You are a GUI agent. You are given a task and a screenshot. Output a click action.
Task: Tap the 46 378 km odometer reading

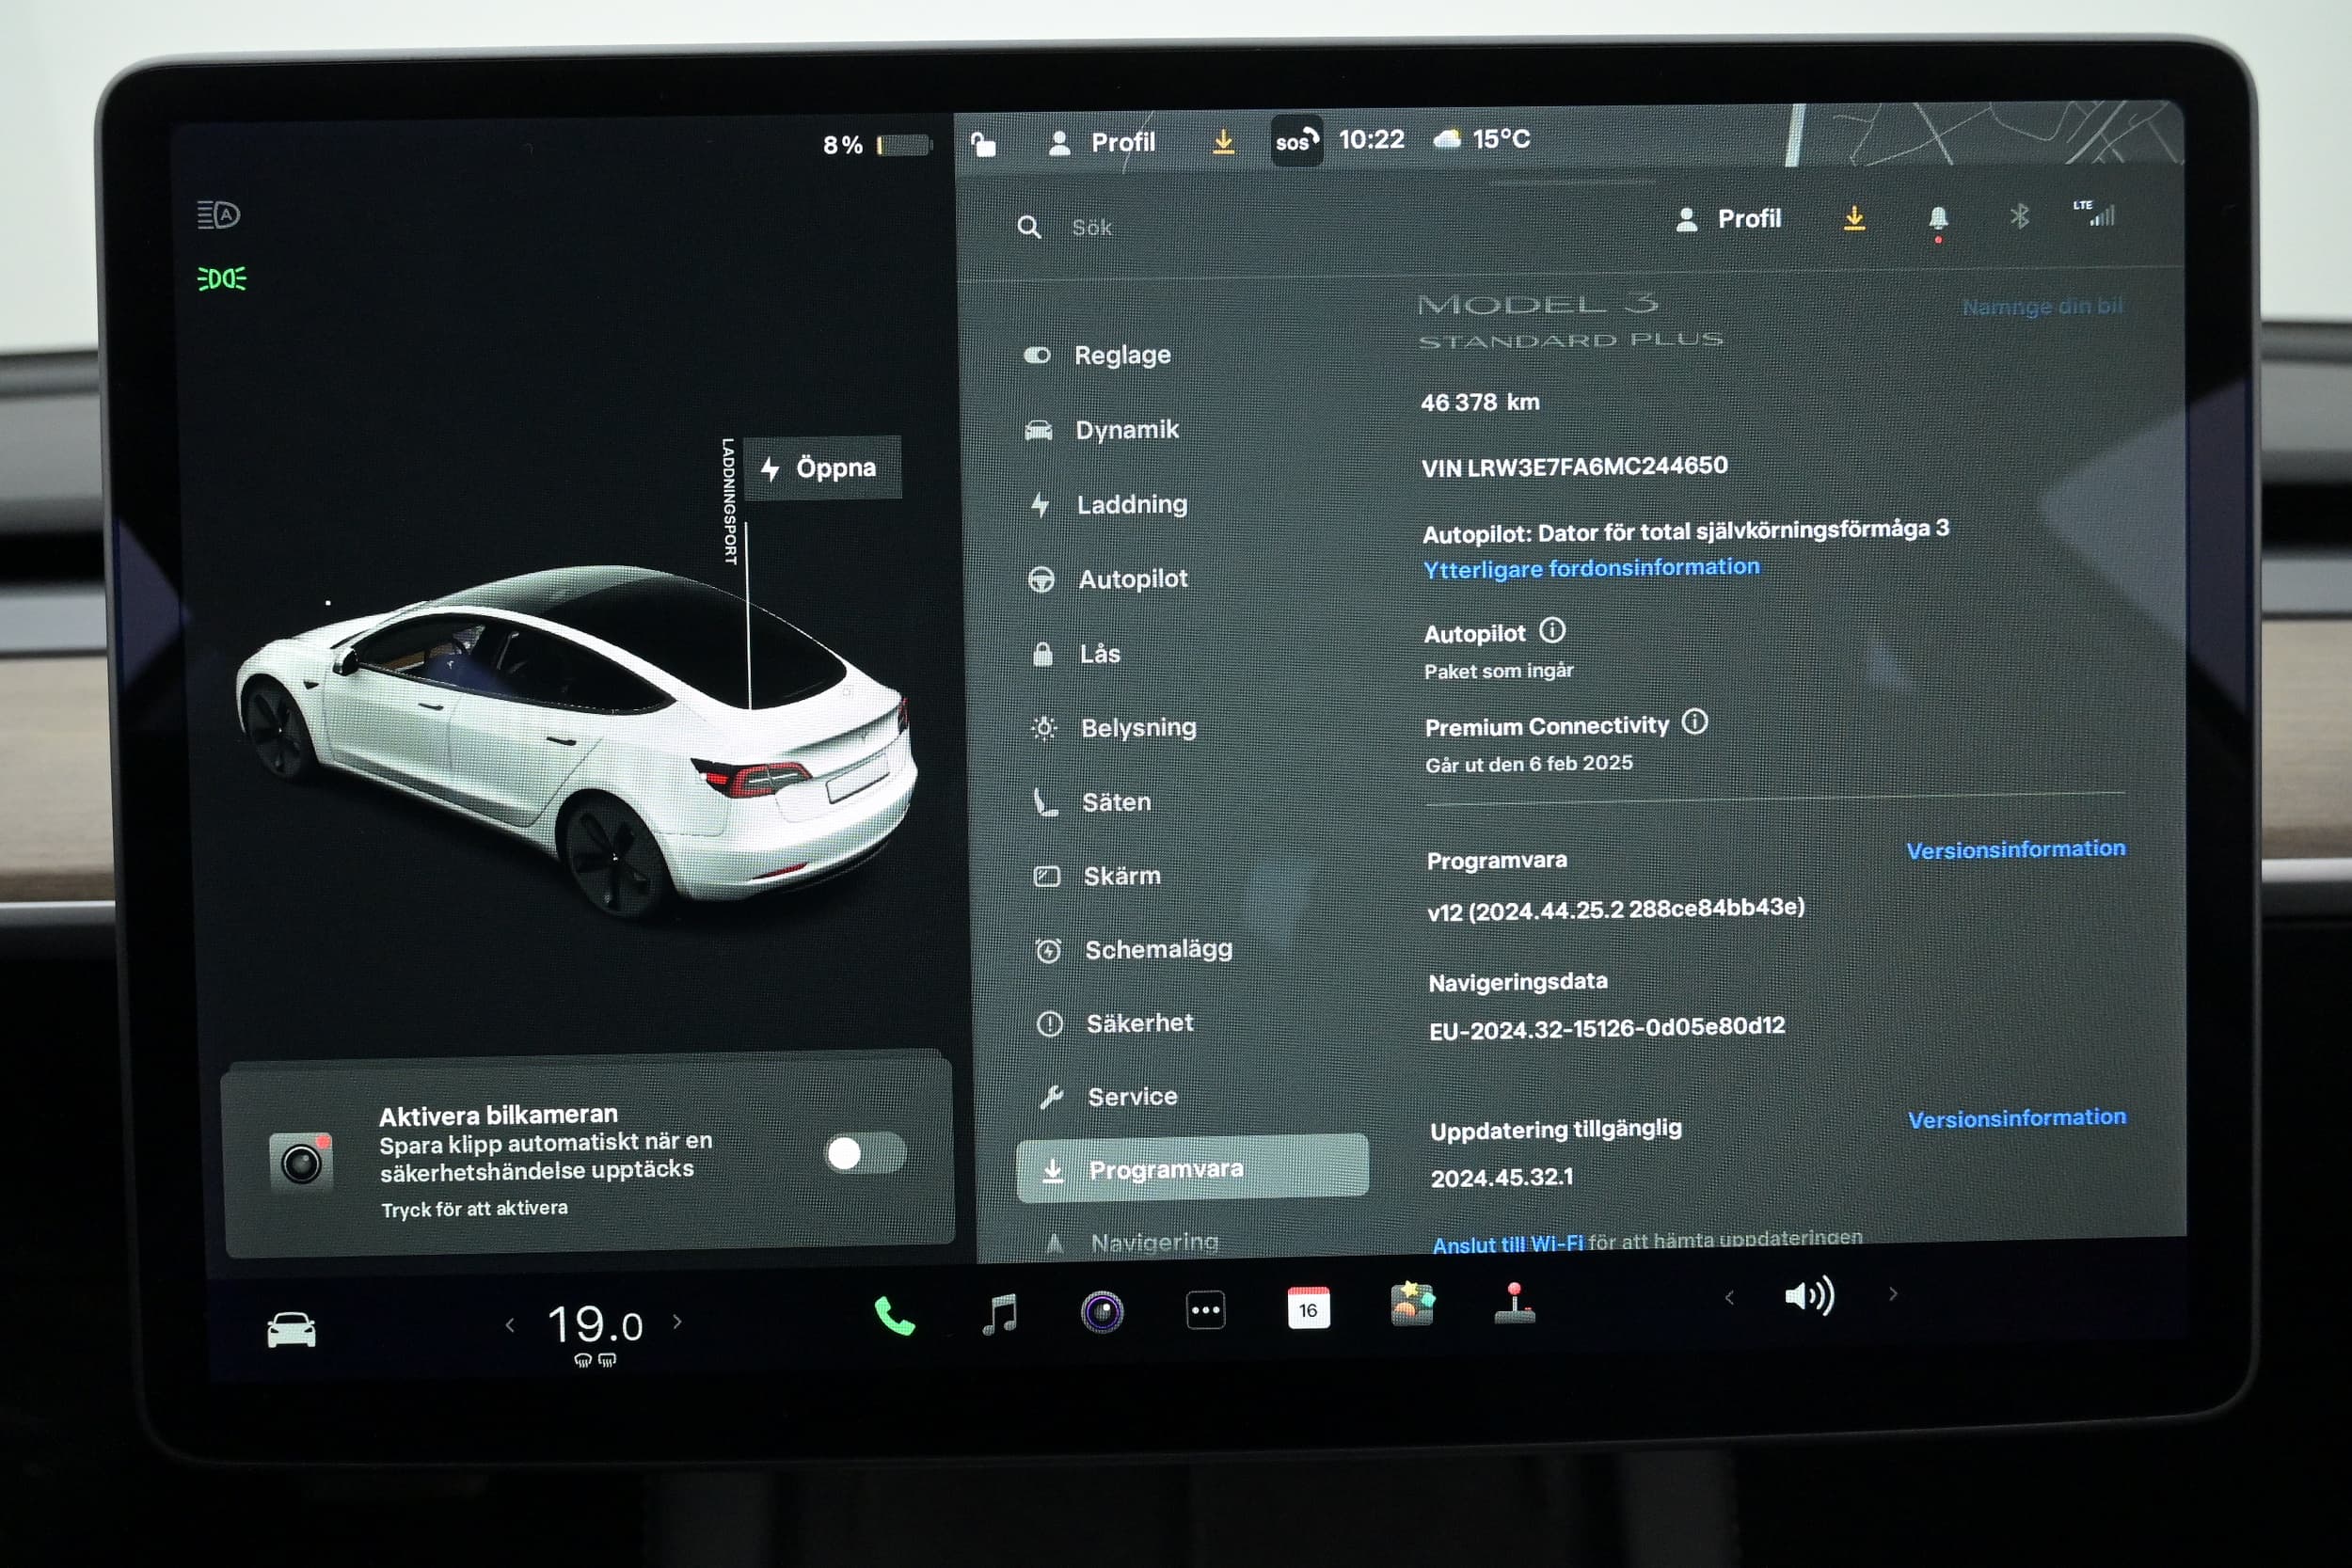click(1480, 402)
